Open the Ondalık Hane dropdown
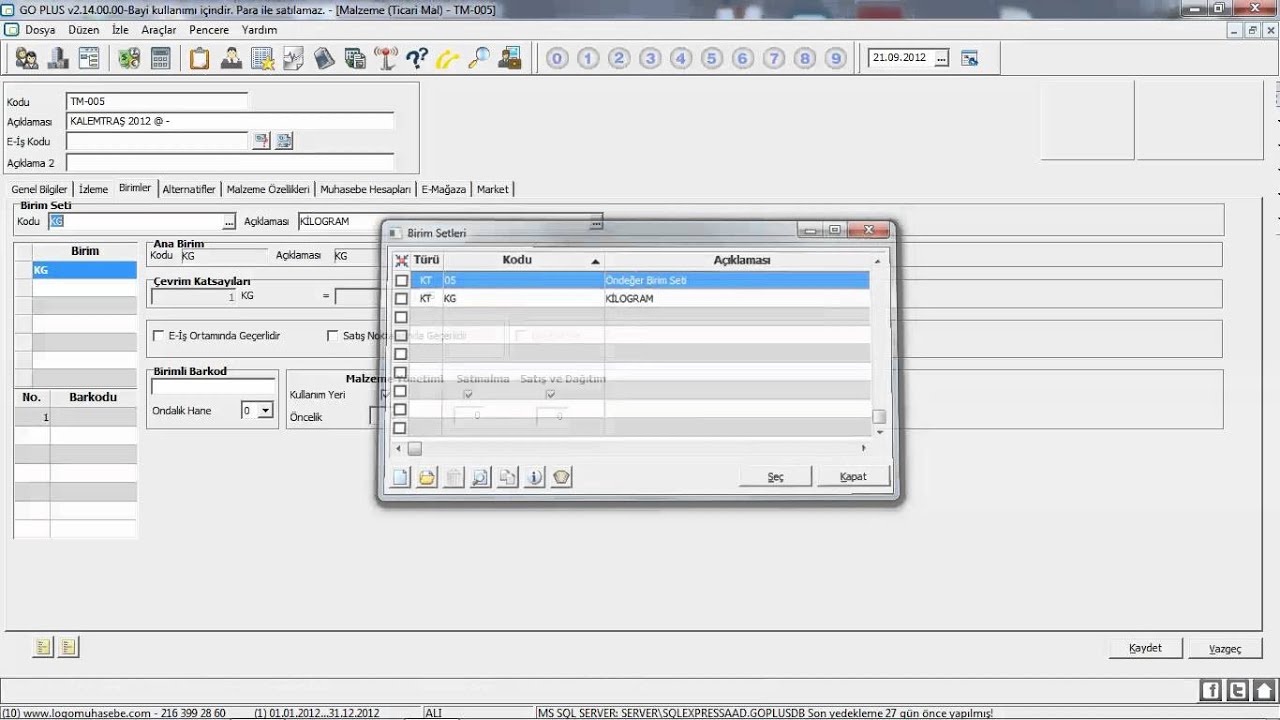This screenshot has width=1280, height=720. coord(265,411)
